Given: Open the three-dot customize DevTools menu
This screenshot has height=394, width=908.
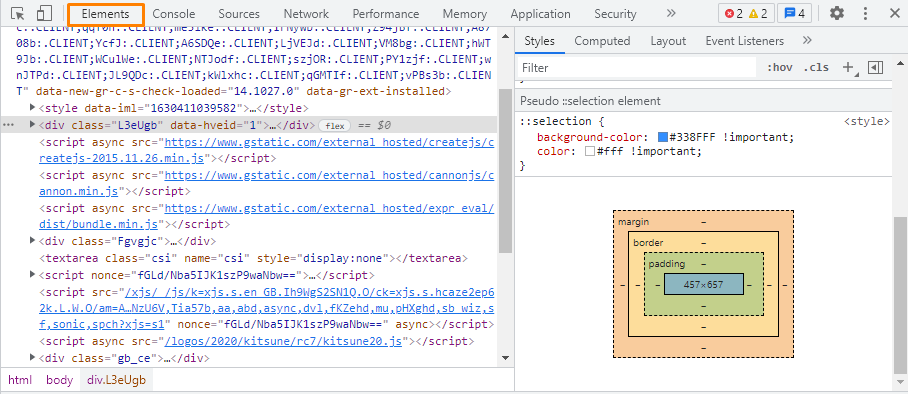Looking at the screenshot, I should 865,14.
